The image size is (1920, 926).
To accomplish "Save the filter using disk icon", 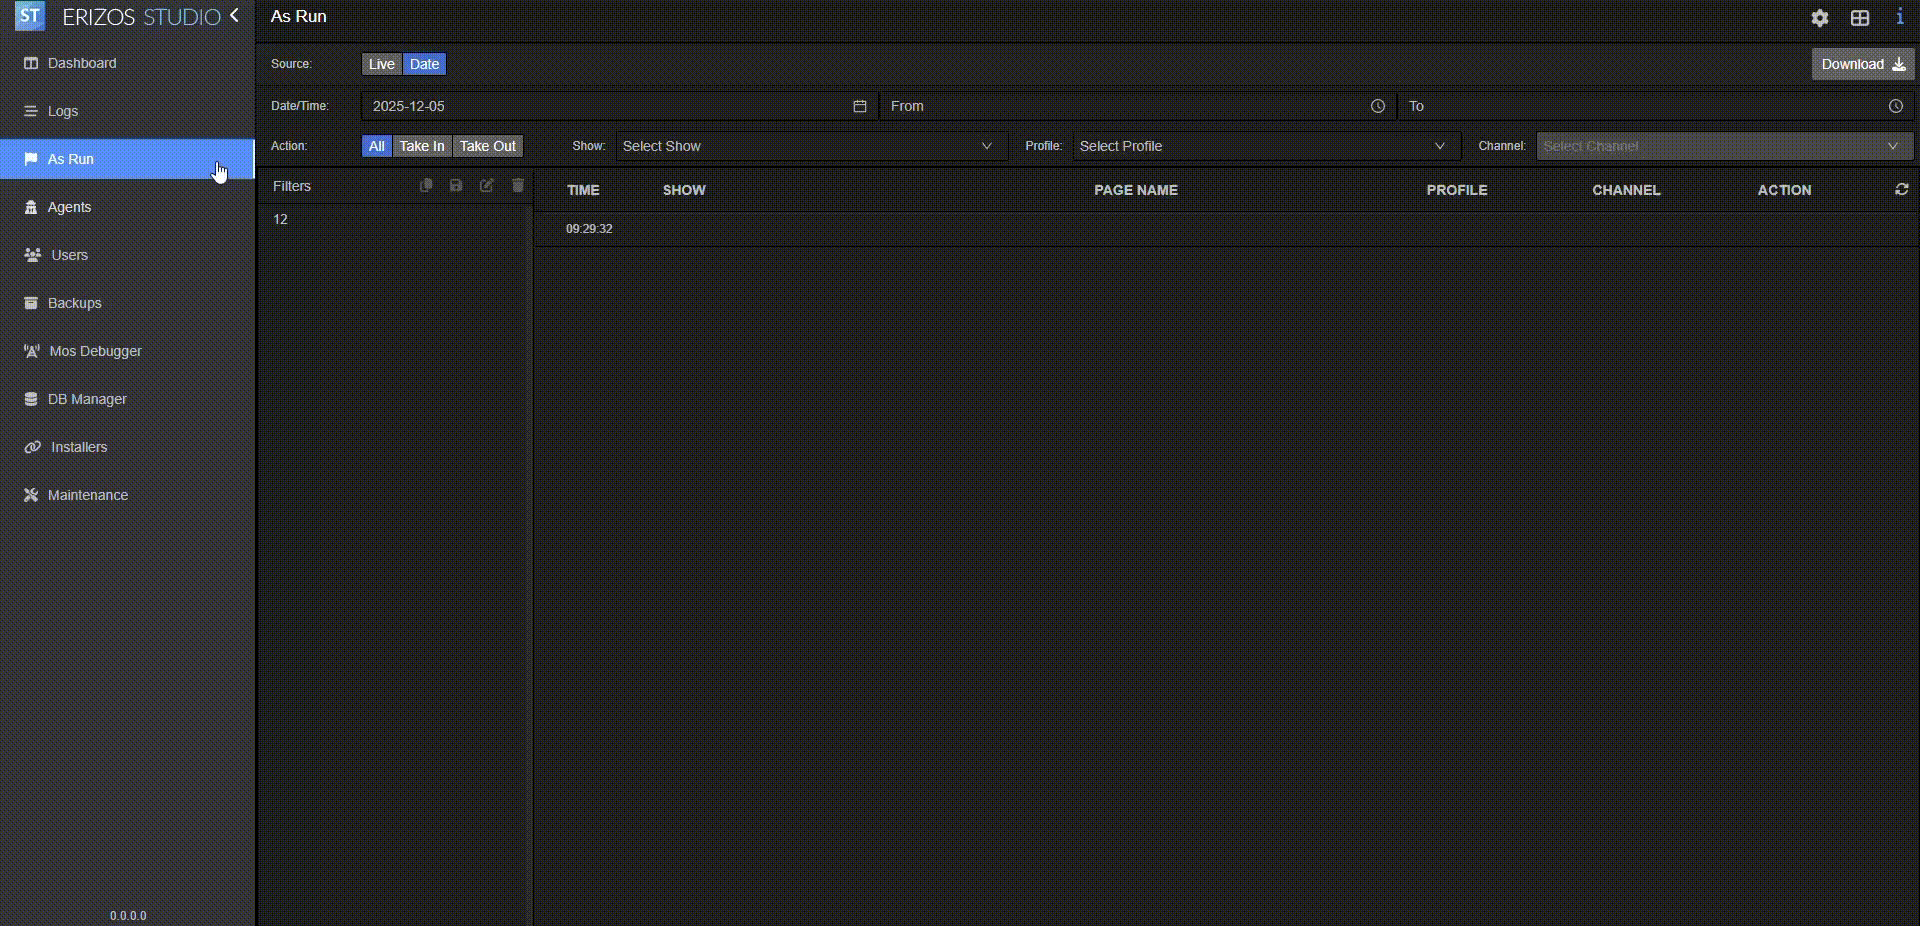I will (x=456, y=185).
